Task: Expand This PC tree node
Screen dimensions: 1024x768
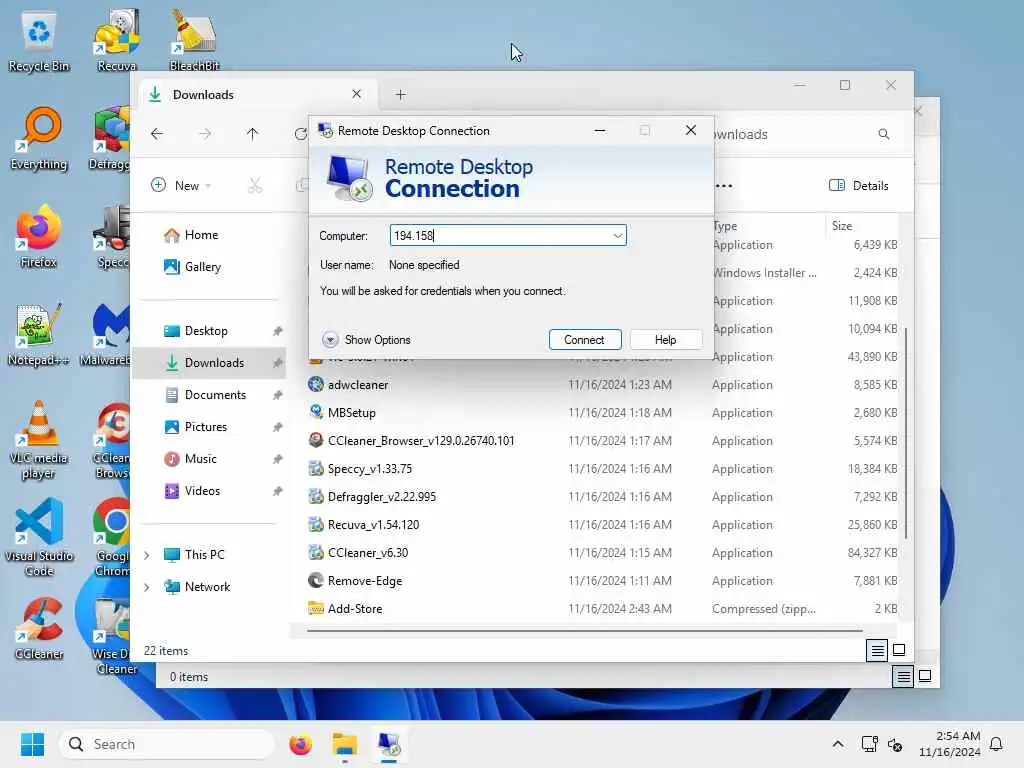Action: pyautogui.click(x=147, y=555)
